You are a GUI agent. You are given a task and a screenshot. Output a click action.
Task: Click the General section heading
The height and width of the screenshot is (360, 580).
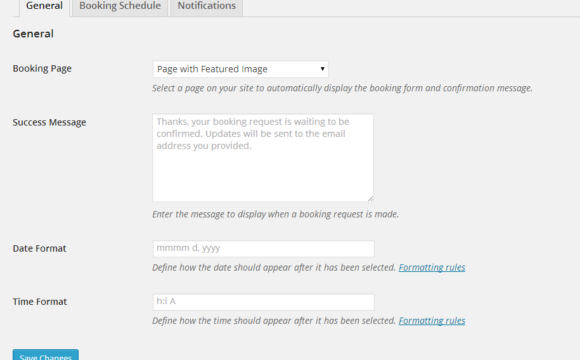click(x=33, y=34)
